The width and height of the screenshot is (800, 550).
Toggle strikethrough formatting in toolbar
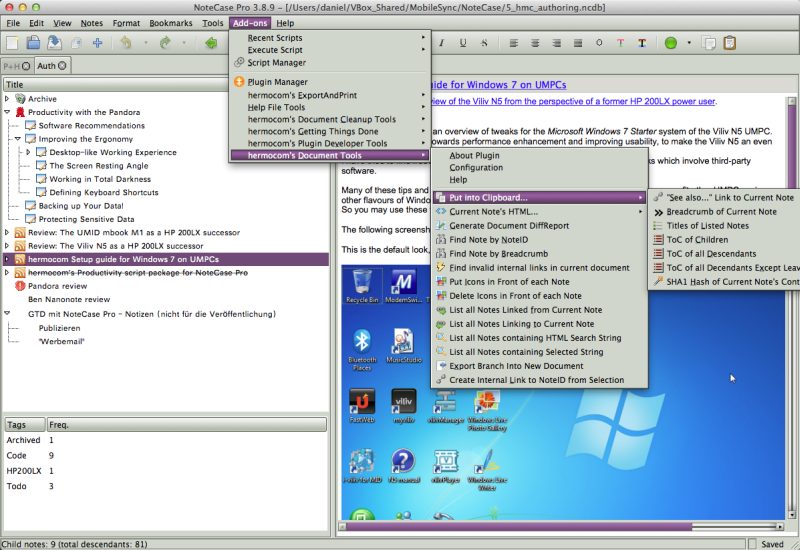click(x=484, y=43)
